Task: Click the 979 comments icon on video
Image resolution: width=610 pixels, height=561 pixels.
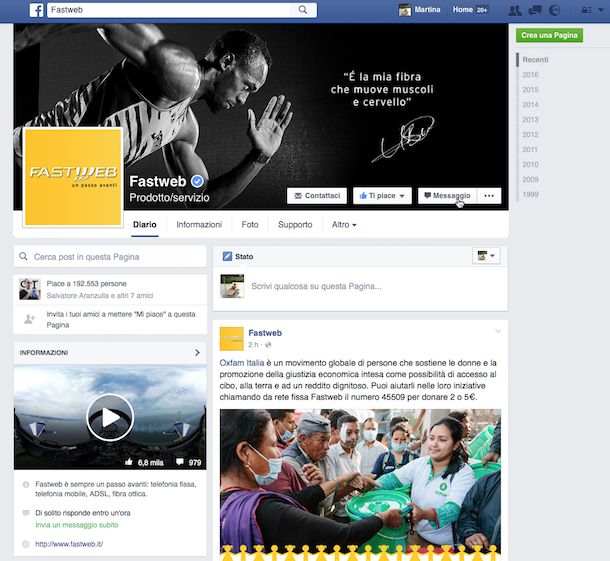Action: (x=180, y=462)
